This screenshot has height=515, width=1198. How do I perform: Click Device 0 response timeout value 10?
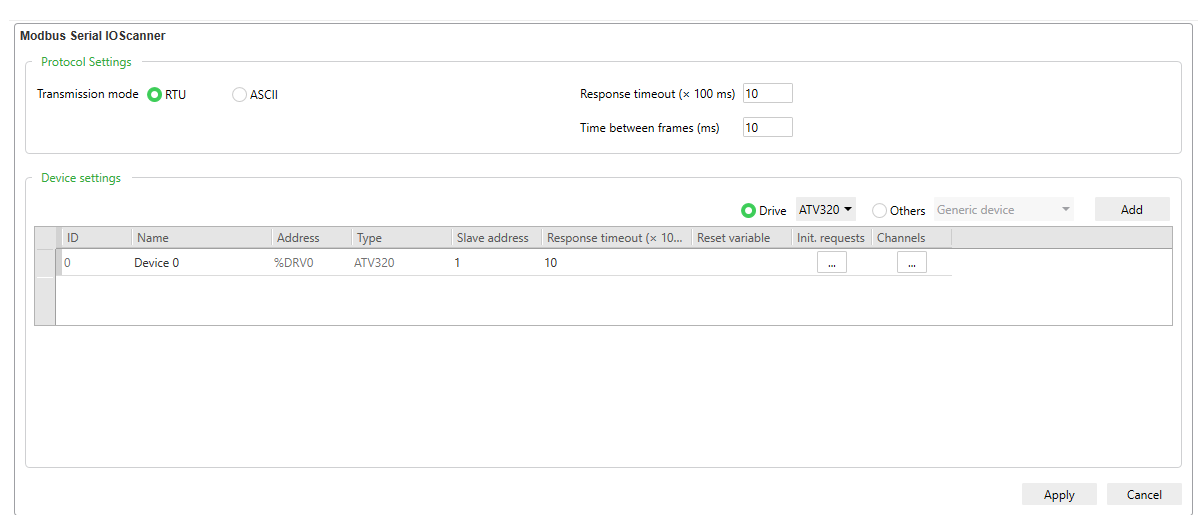[x=617, y=262]
